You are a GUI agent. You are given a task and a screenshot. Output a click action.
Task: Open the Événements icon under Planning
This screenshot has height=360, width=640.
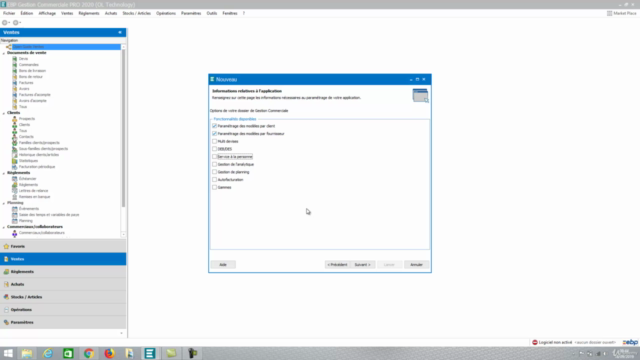click(x=15, y=209)
